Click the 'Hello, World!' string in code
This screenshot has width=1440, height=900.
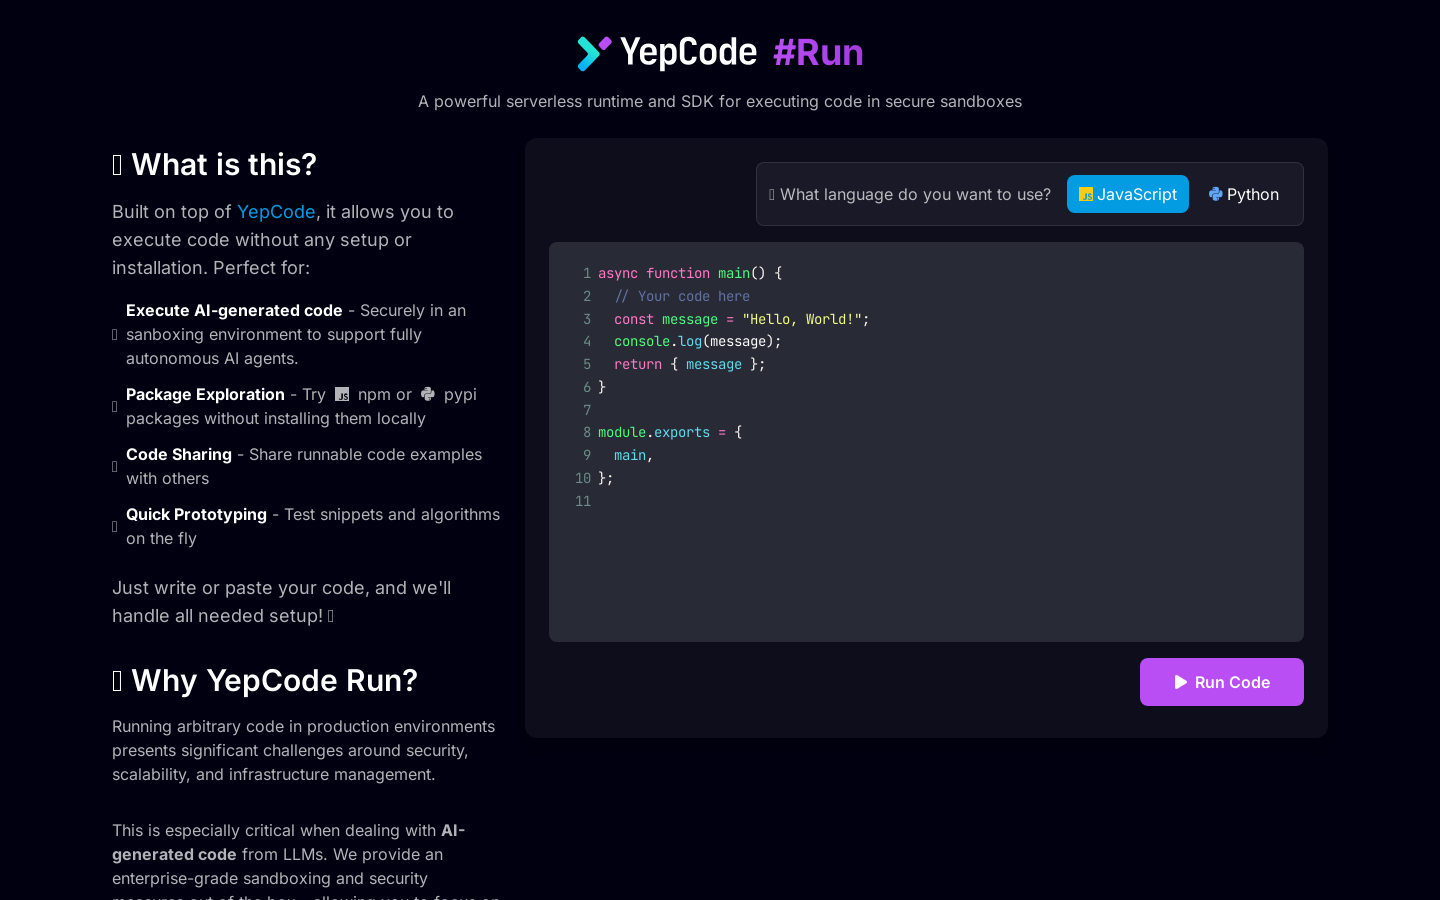[802, 319]
